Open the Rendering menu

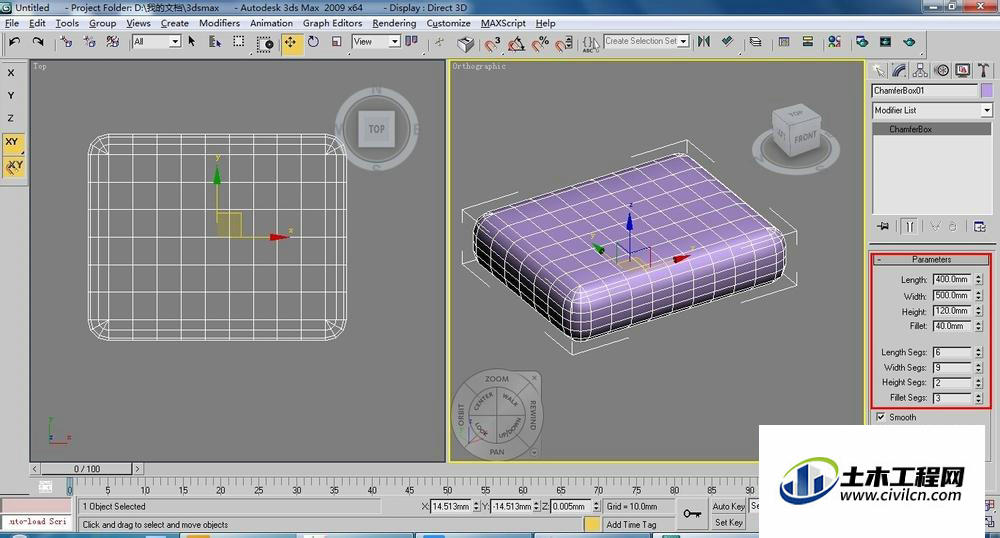pyautogui.click(x=394, y=23)
